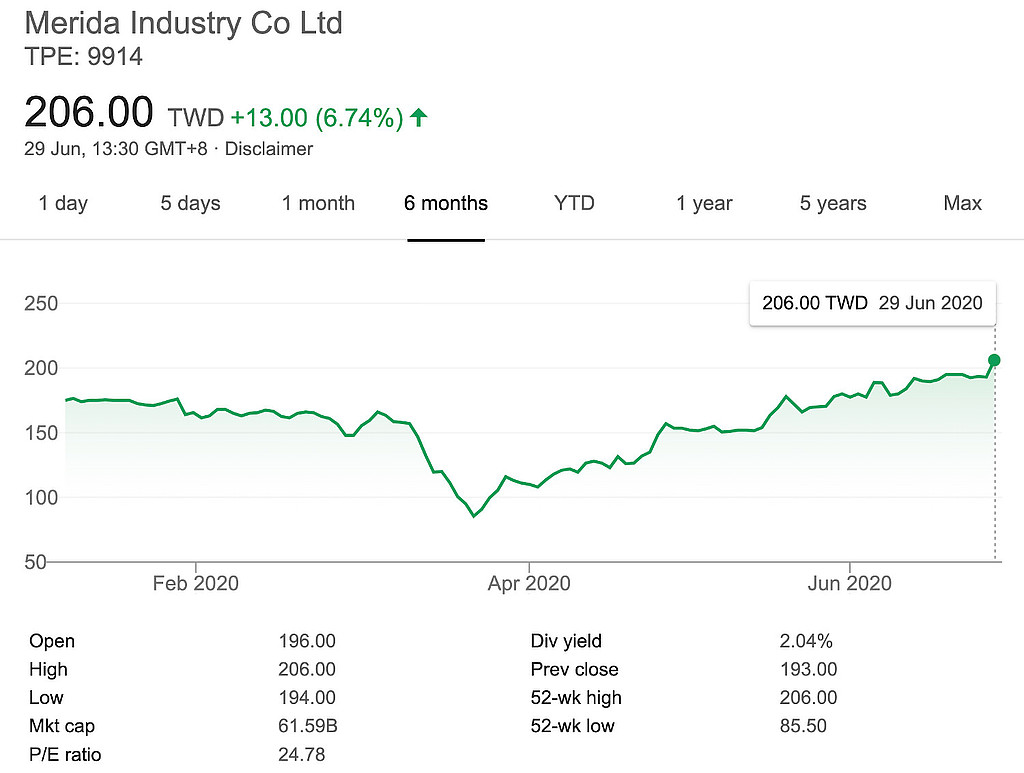Open the Disclaimer link
Image resolution: width=1024 pixels, height=773 pixels.
(x=269, y=149)
